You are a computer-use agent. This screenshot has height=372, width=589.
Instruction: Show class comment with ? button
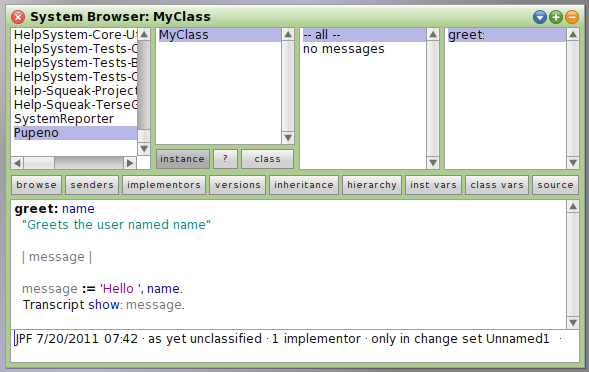click(225, 159)
